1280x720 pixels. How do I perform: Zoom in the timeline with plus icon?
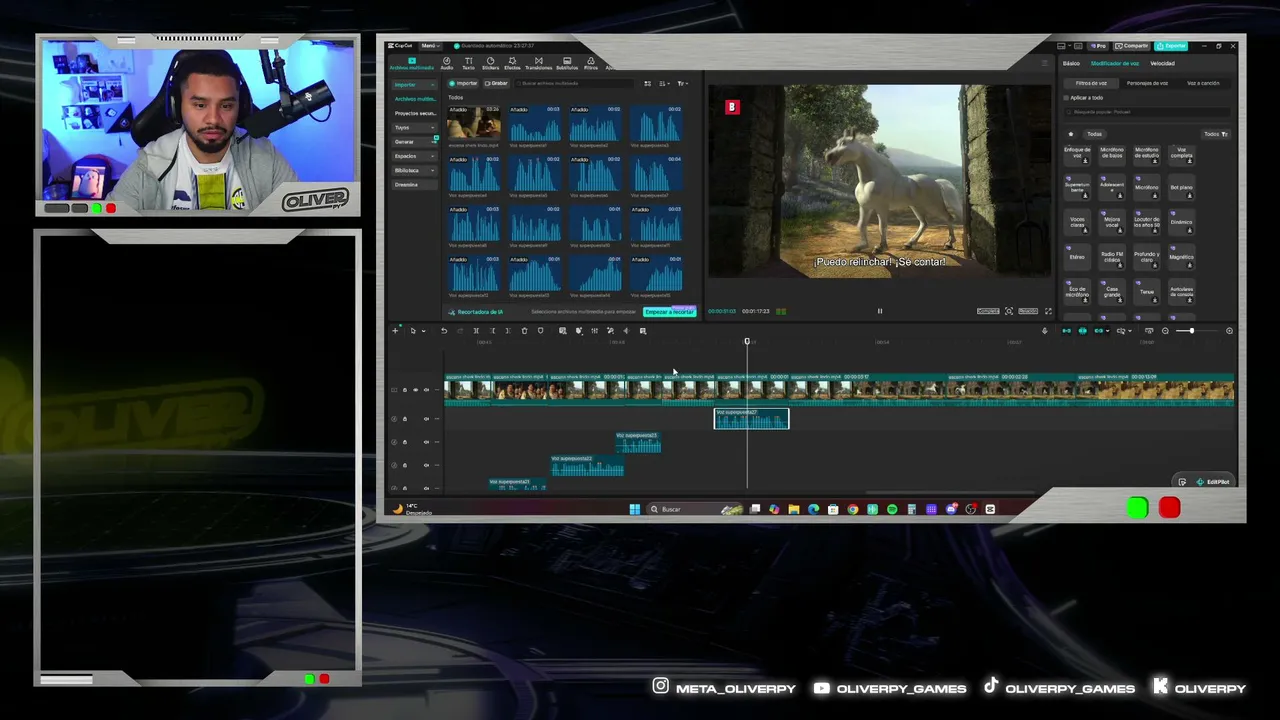tap(1229, 331)
